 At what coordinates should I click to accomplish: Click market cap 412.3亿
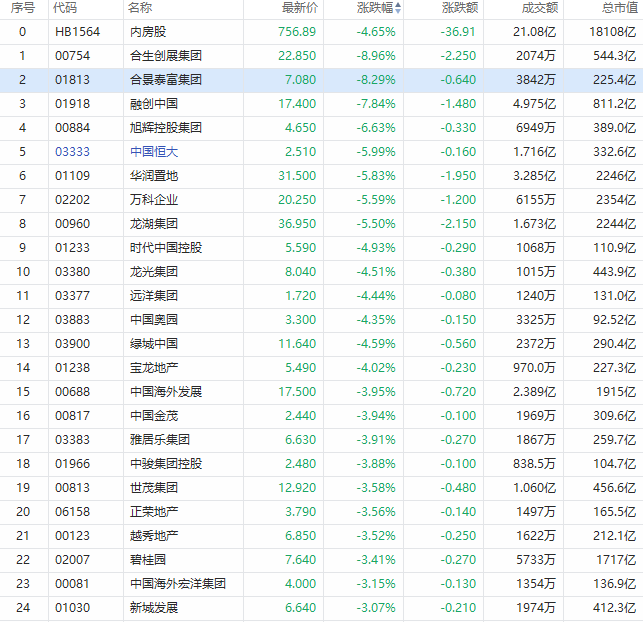click(615, 607)
